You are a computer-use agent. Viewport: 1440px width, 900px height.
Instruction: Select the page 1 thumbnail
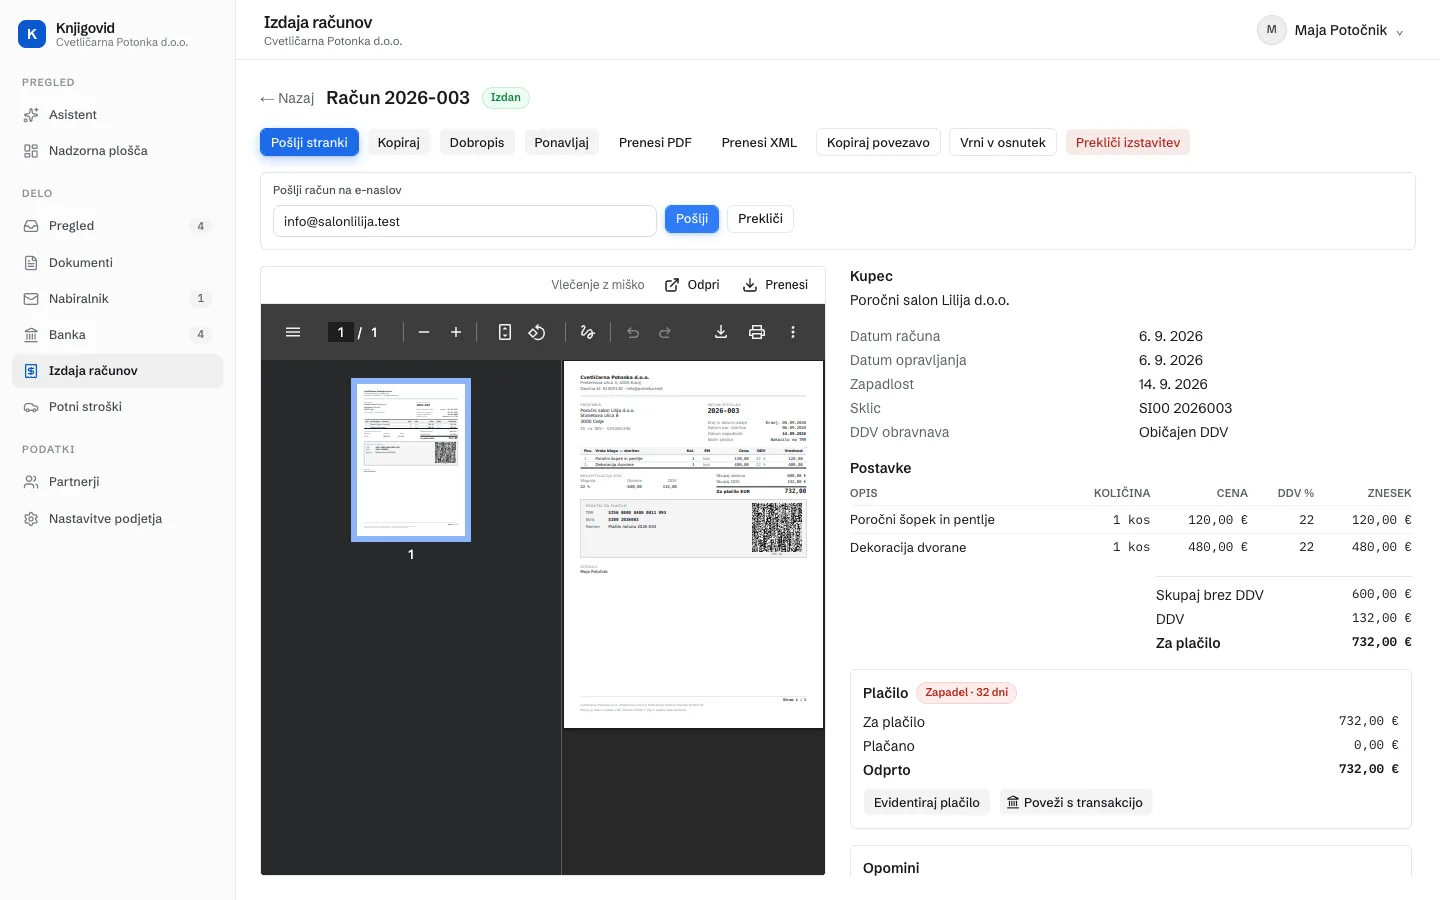point(411,460)
